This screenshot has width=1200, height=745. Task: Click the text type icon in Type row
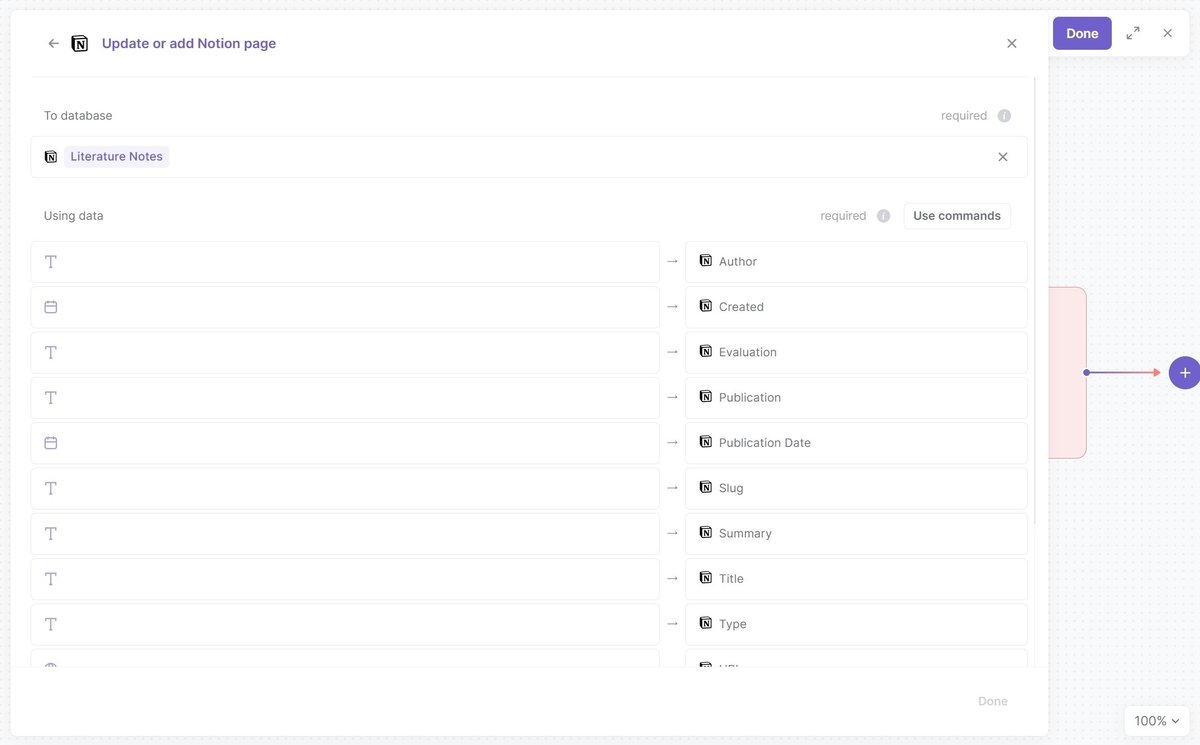click(51, 625)
